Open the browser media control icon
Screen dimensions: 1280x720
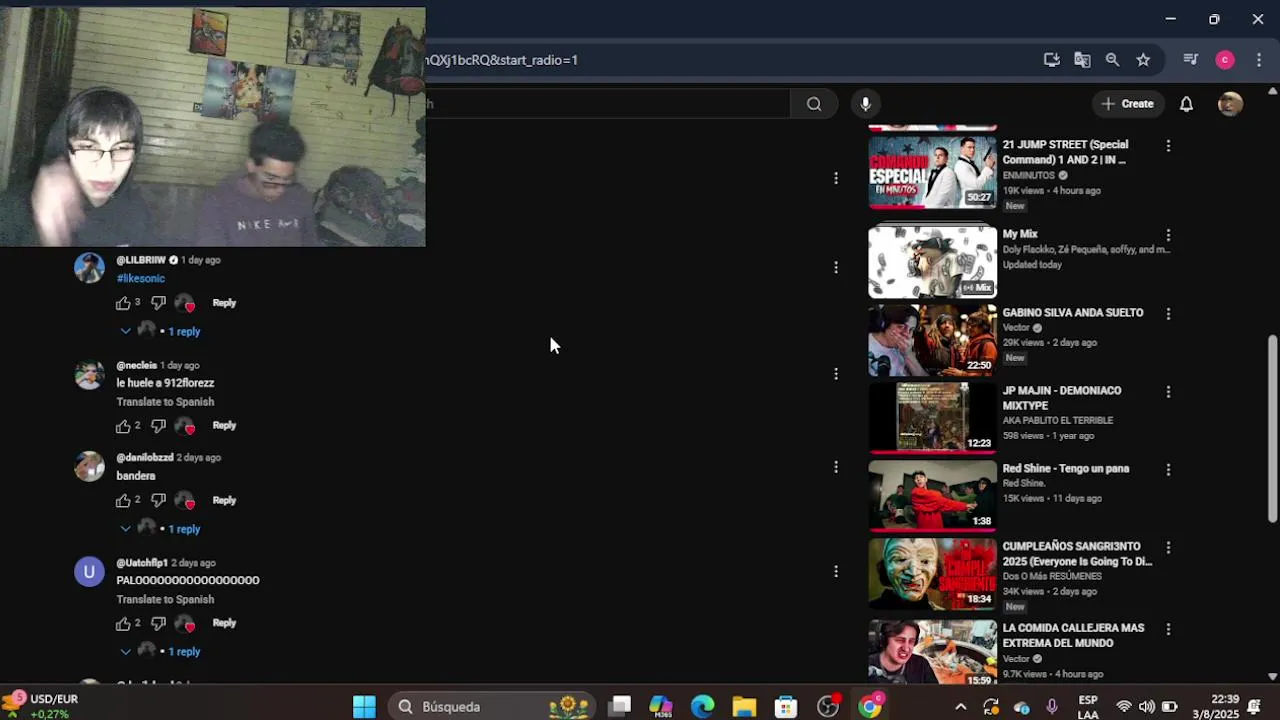[x=1190, y=60]
